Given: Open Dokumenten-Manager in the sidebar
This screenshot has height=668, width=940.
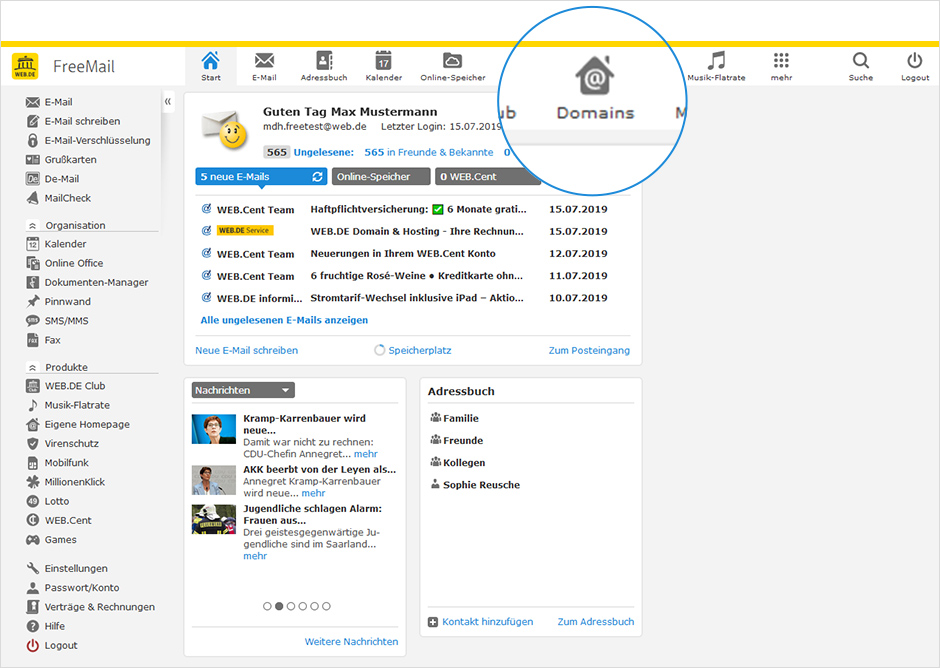Looking at the screenshot, I should click(87, 282).
